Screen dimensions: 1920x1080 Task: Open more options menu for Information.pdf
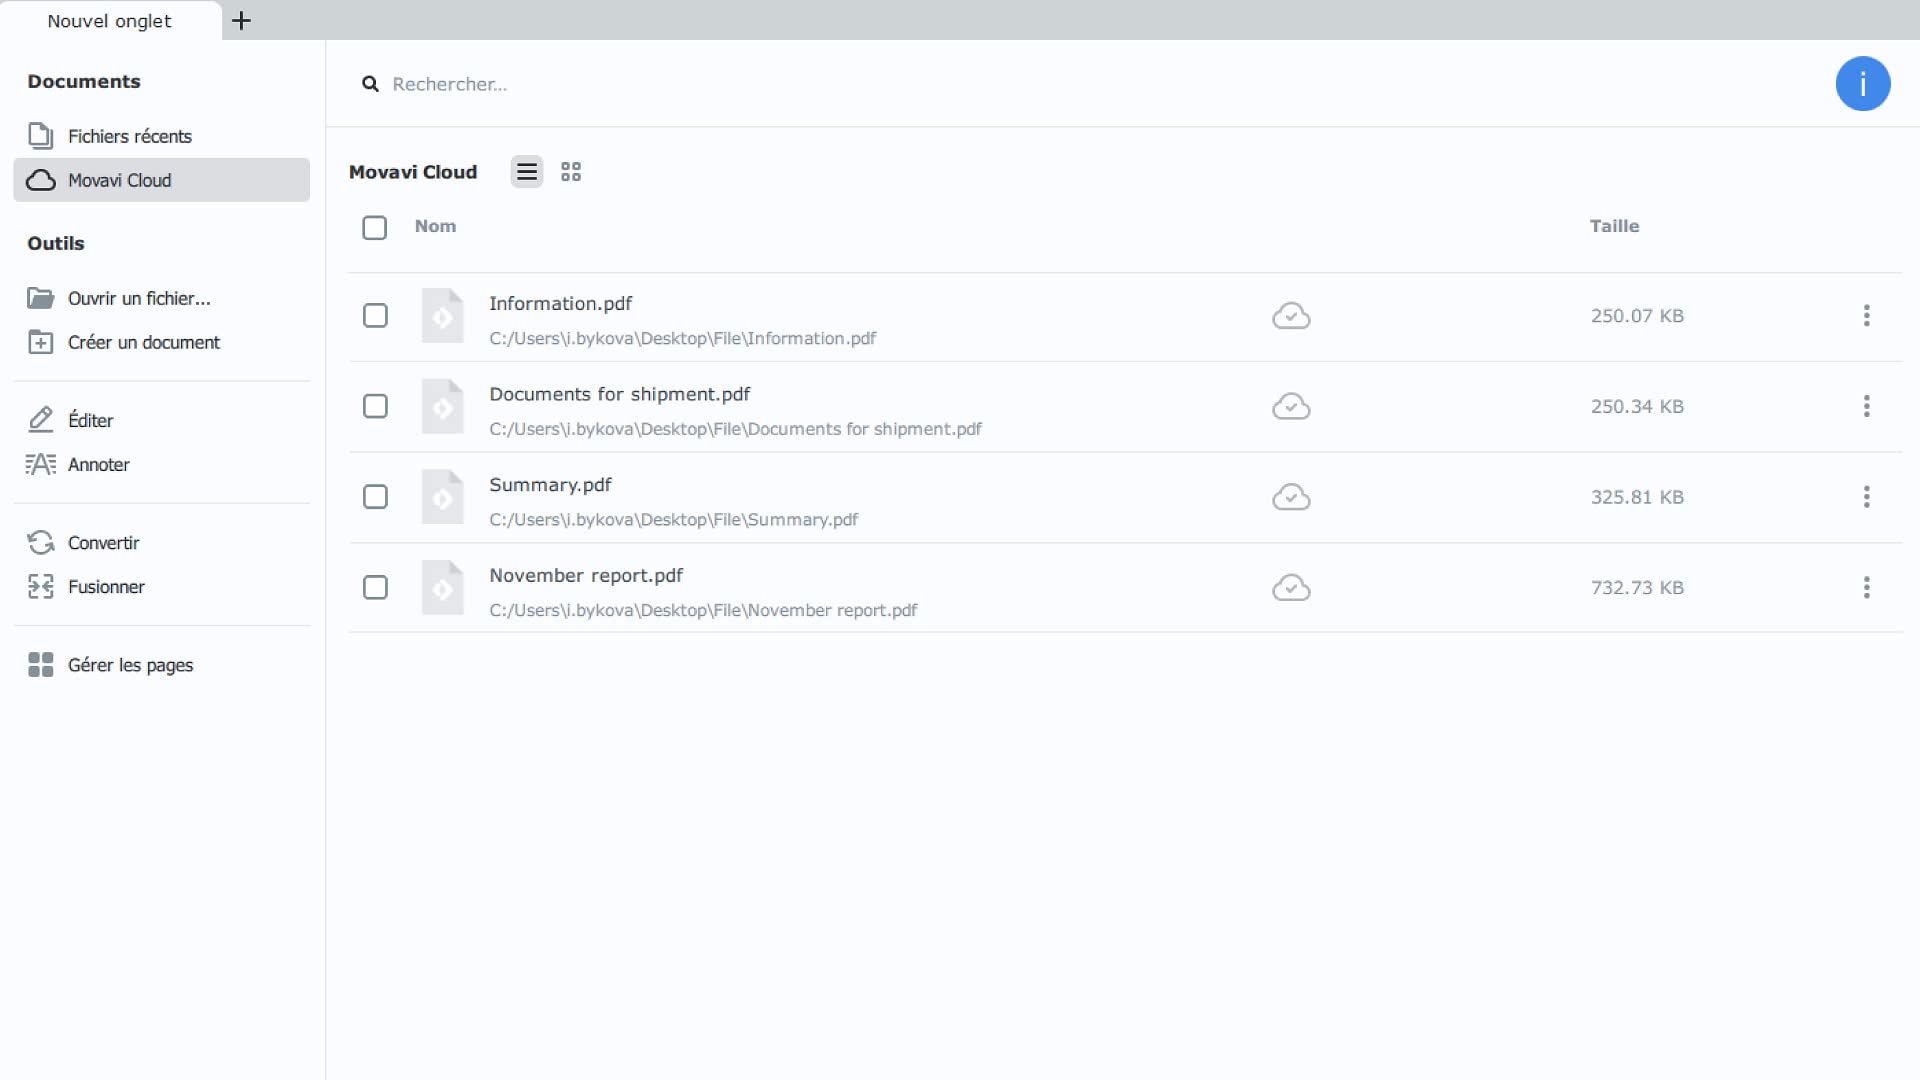click(1866, 316)
